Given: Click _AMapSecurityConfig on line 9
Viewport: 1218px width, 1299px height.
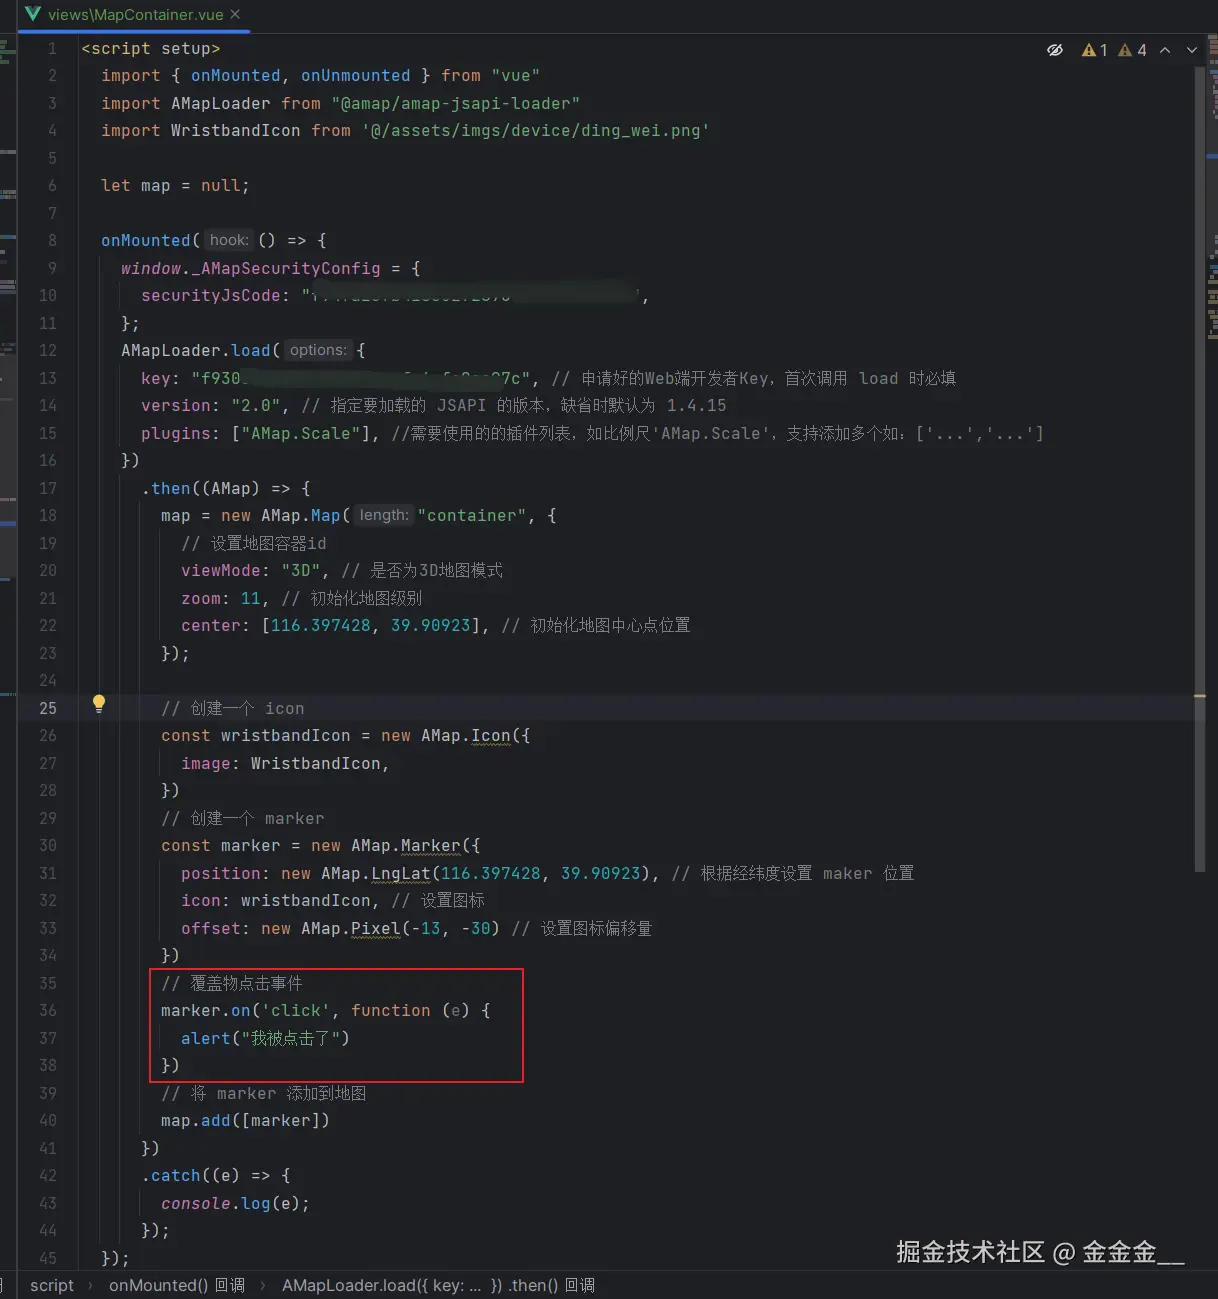Looking at the screenshot, I should [286, 269].
